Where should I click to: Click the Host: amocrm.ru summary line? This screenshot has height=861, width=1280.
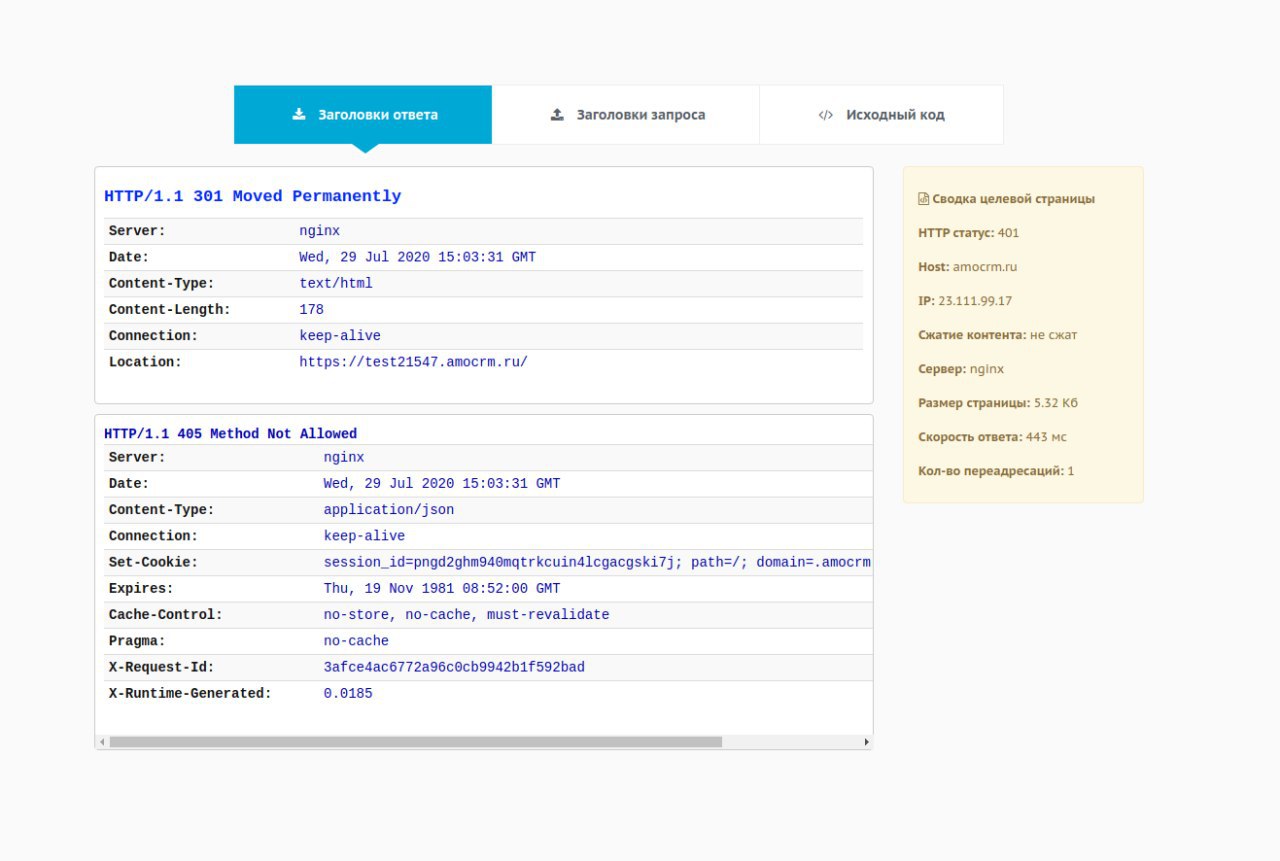pyautogui.click(x=968, y=267)
